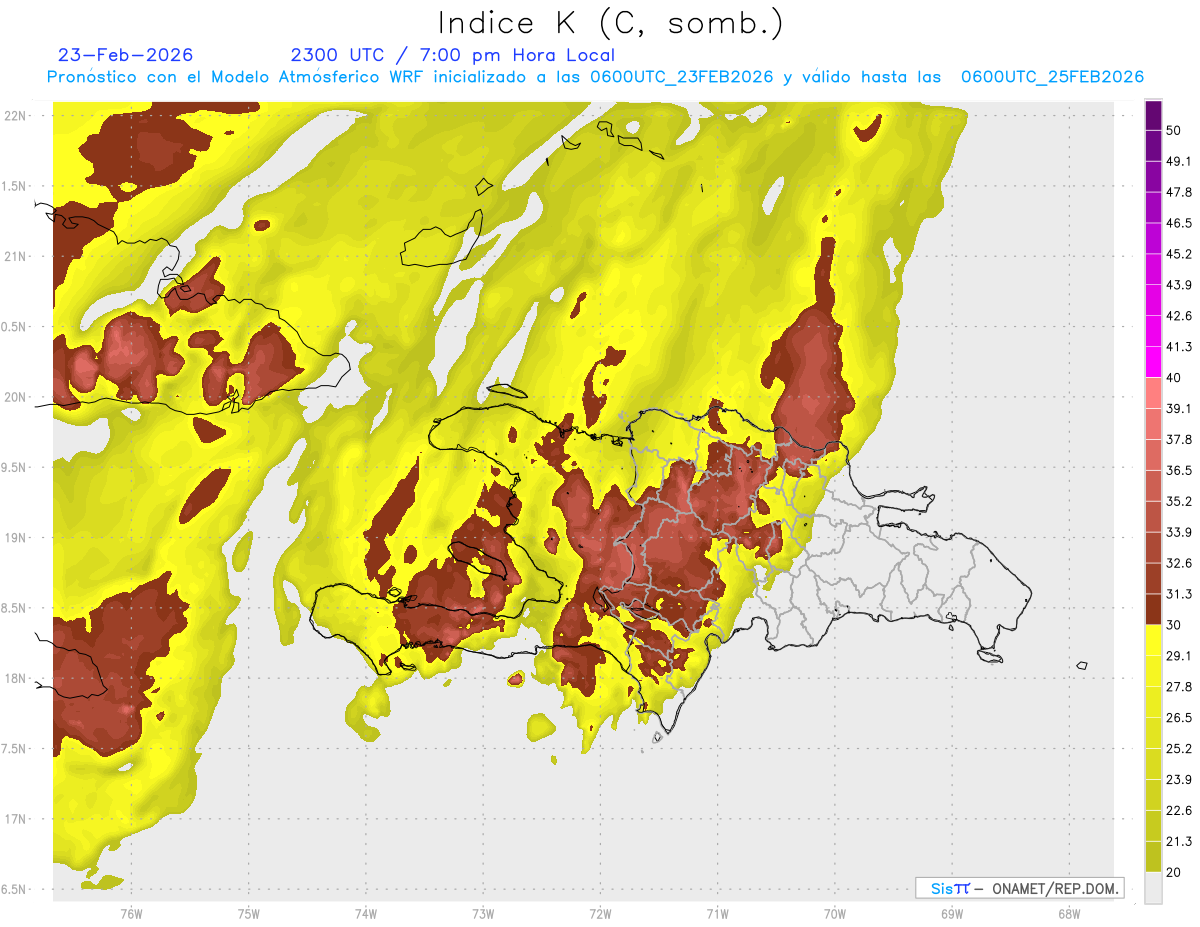This screenshot has width=1200, height=927.
Task: Pick the gray color bar segment below 20
Action: [x=1153, y=888]
